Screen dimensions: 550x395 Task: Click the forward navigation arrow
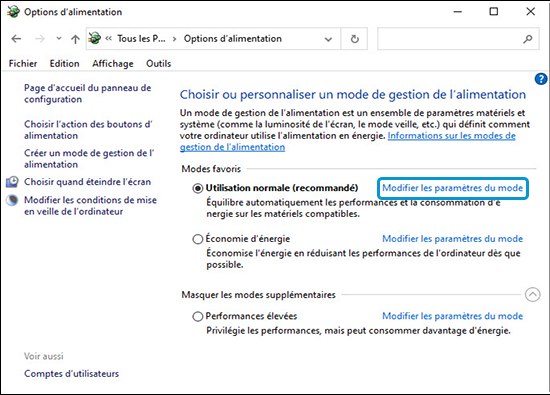[x=40, y=39]
